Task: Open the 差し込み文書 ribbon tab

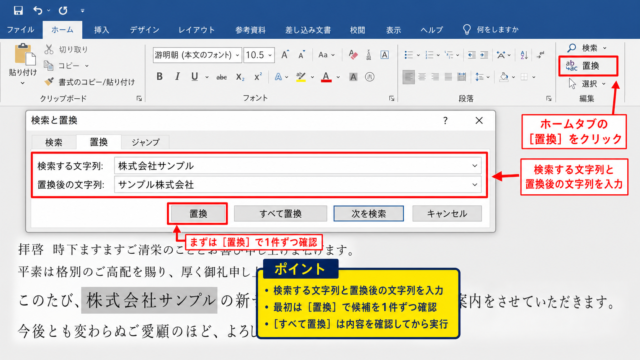Action: pos(308,30)
